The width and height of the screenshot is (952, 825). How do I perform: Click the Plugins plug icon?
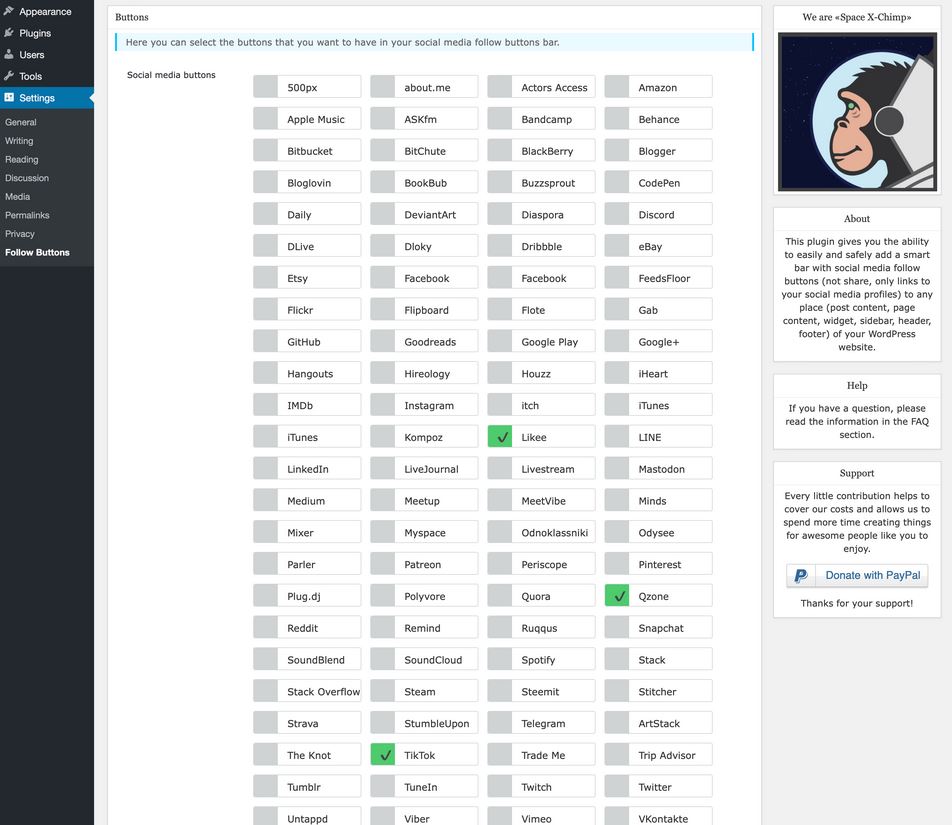tap(8, 33)
